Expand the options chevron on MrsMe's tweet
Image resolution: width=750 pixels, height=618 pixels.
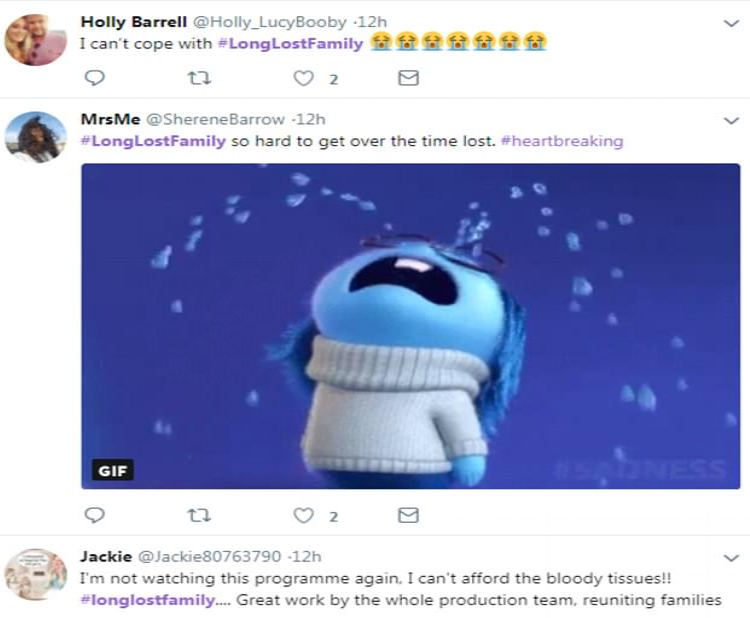click(731, 121)
